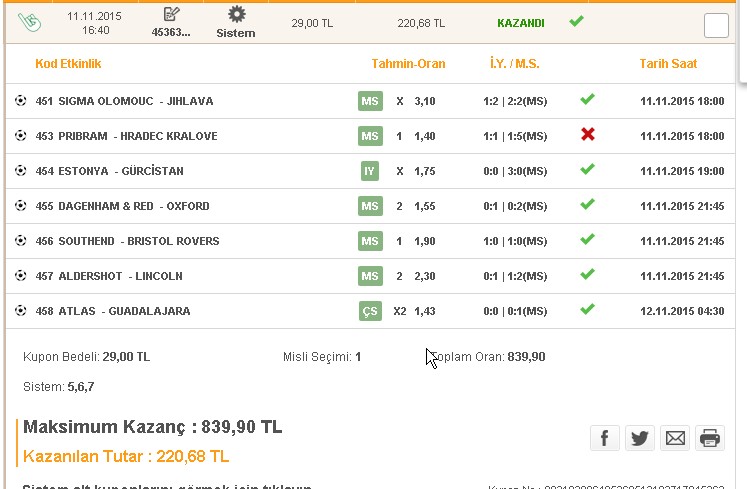This screenshot has width=747, height=489.
Task: Click the 1:1 | 1:5(MS) score cell
Action: pyautogui.click(x=515, y=136)
